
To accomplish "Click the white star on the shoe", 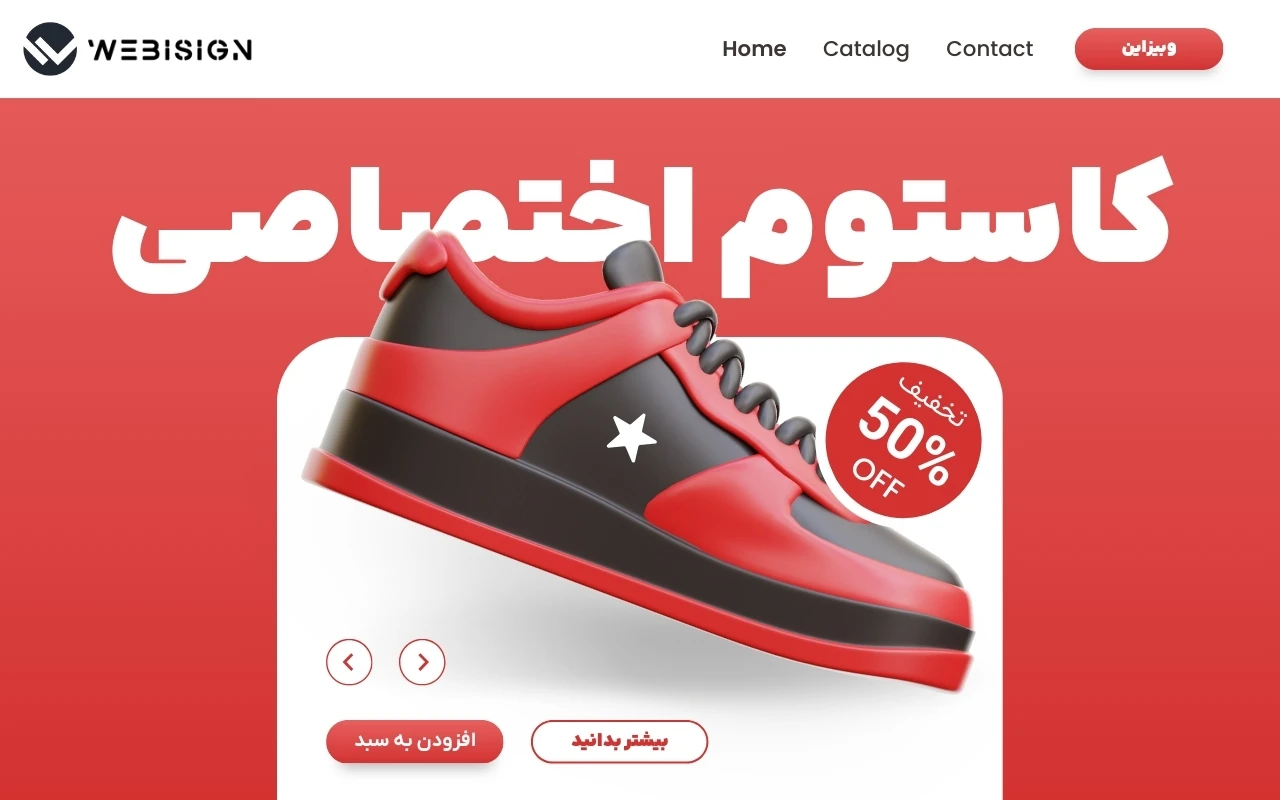I will point(631,437).
